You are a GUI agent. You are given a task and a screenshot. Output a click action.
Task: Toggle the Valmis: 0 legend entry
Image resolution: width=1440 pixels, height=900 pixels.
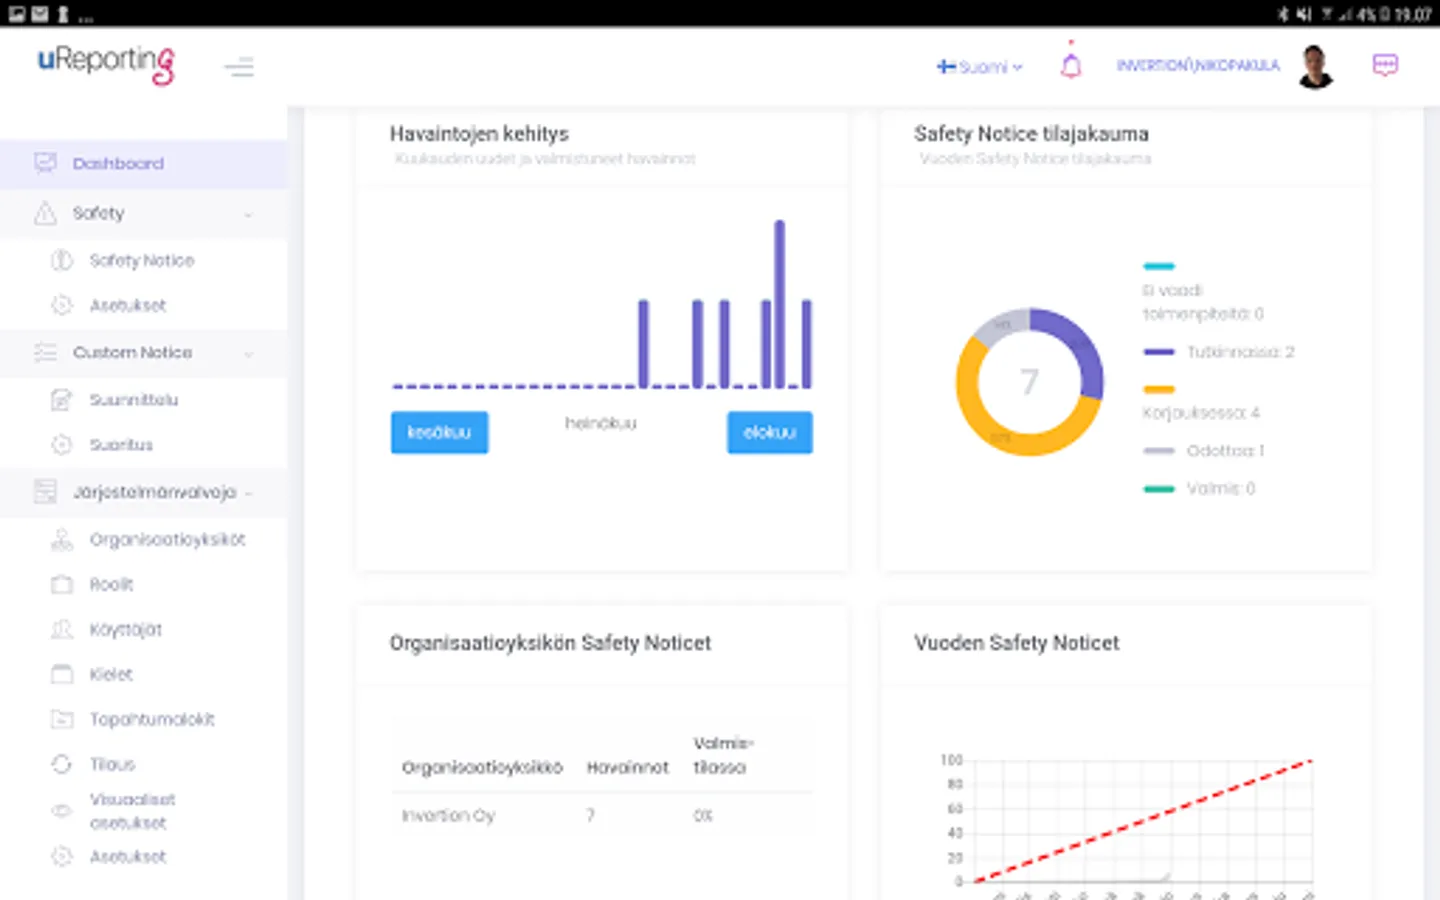[x=1199, y=489]
